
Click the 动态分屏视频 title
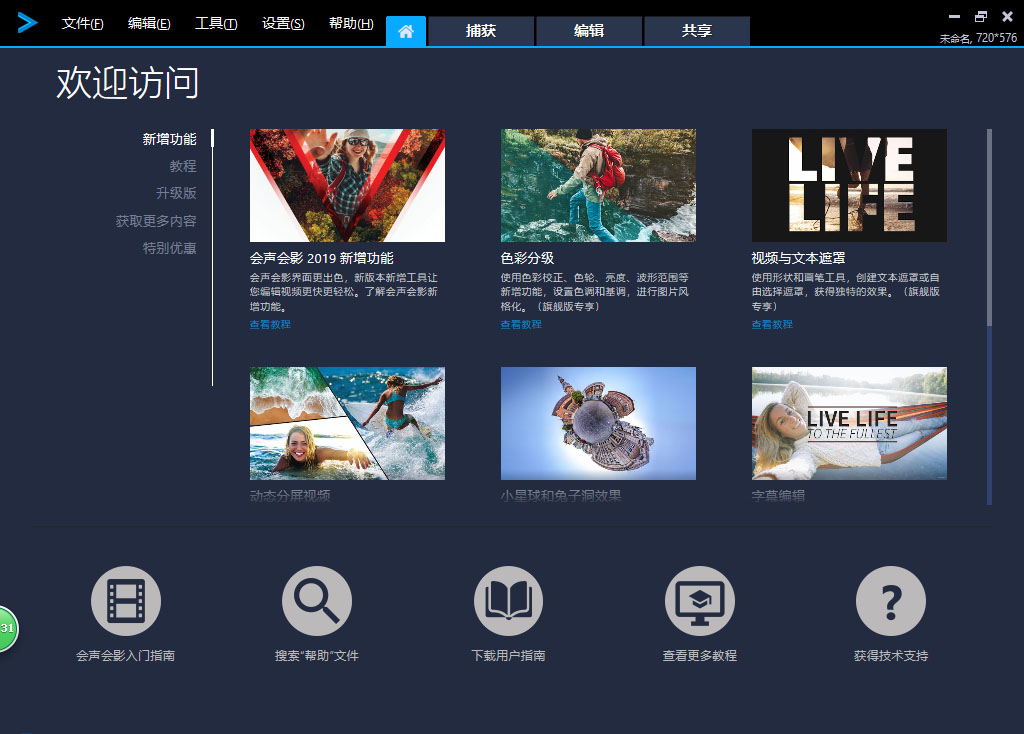(x=290, y=496)
